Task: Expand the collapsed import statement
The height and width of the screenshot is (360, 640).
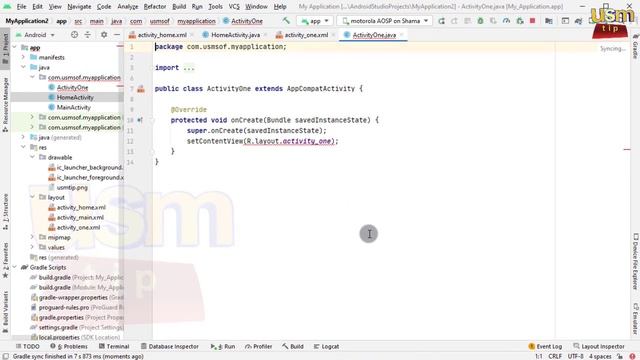Action: click(x=189, y=68)
